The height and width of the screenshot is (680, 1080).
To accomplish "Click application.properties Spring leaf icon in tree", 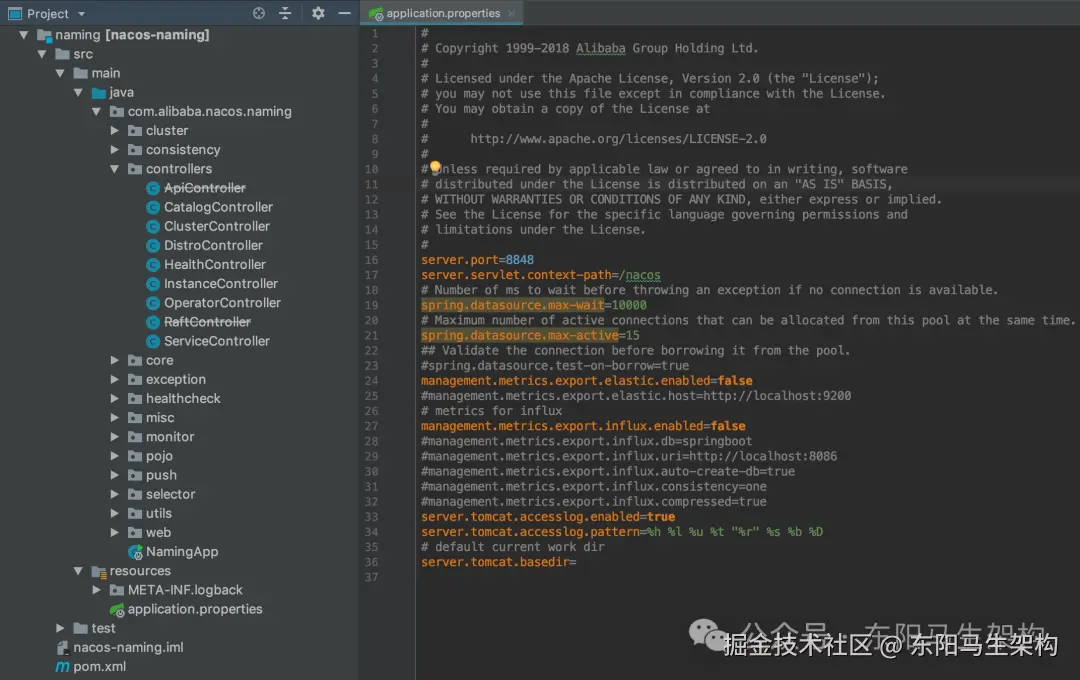I will 117,610.
